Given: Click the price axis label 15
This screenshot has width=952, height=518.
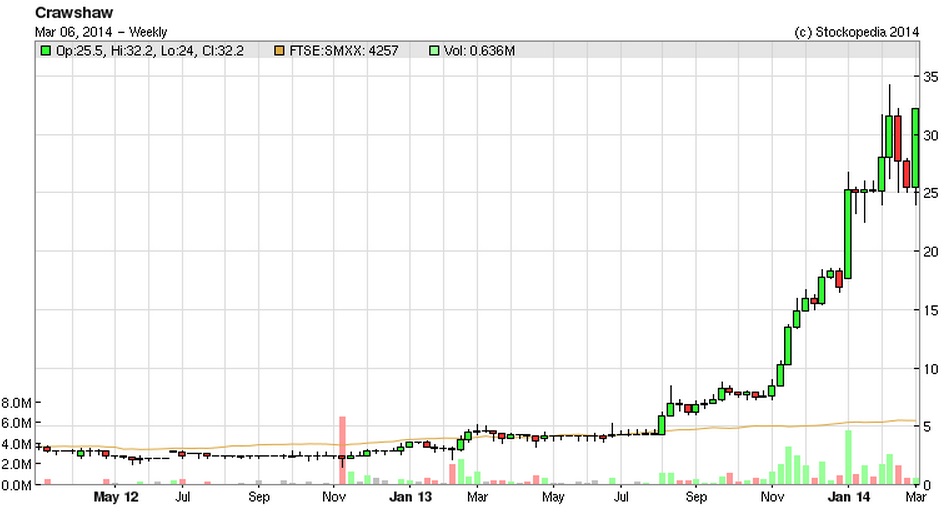Looking at the screenshot, I should point(930,310).
